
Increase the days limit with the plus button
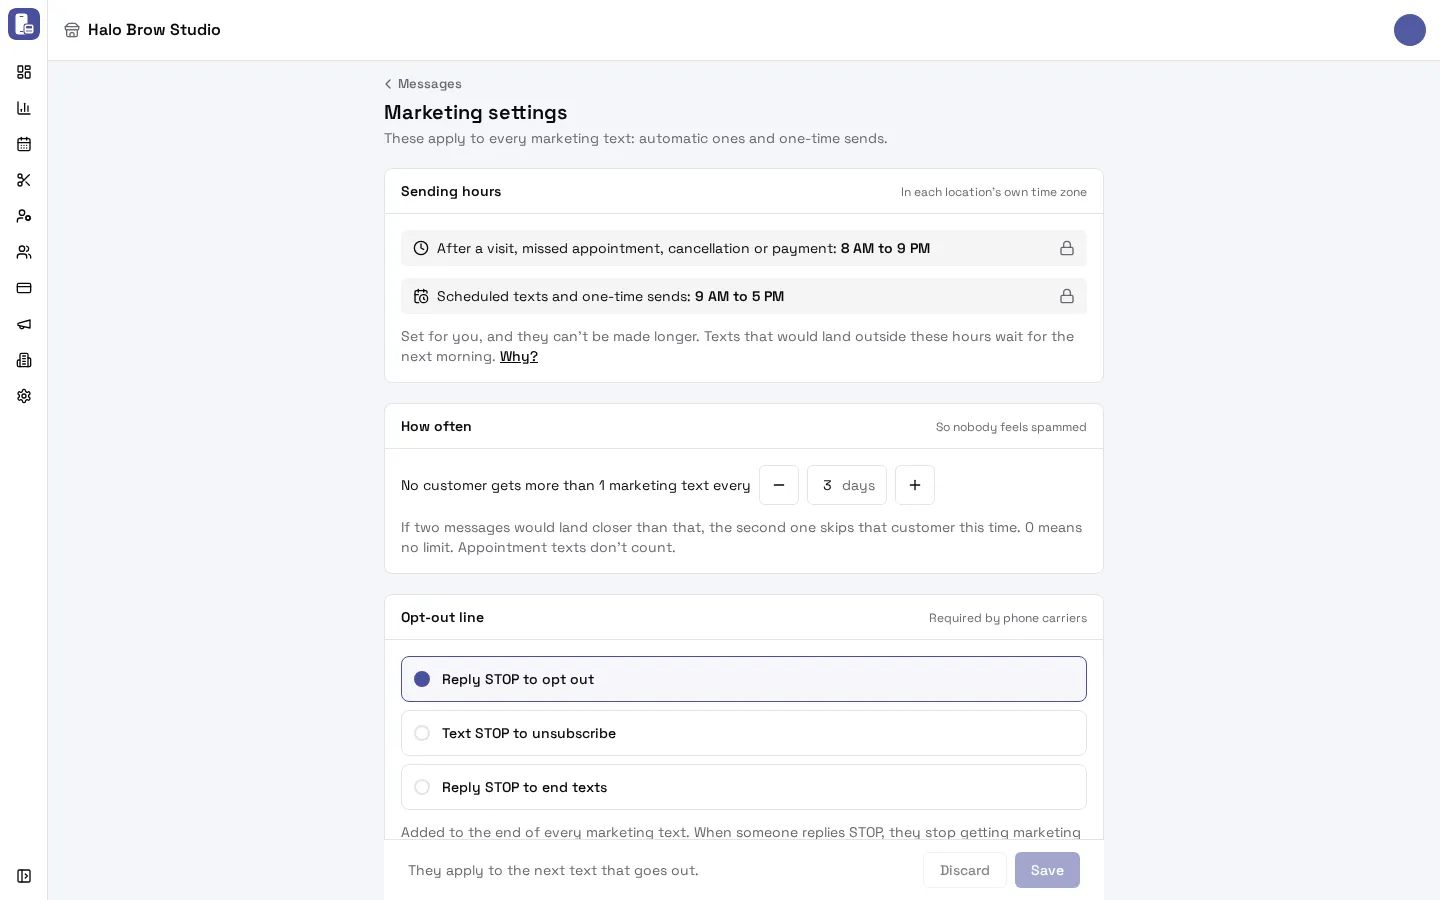[915, 485]
